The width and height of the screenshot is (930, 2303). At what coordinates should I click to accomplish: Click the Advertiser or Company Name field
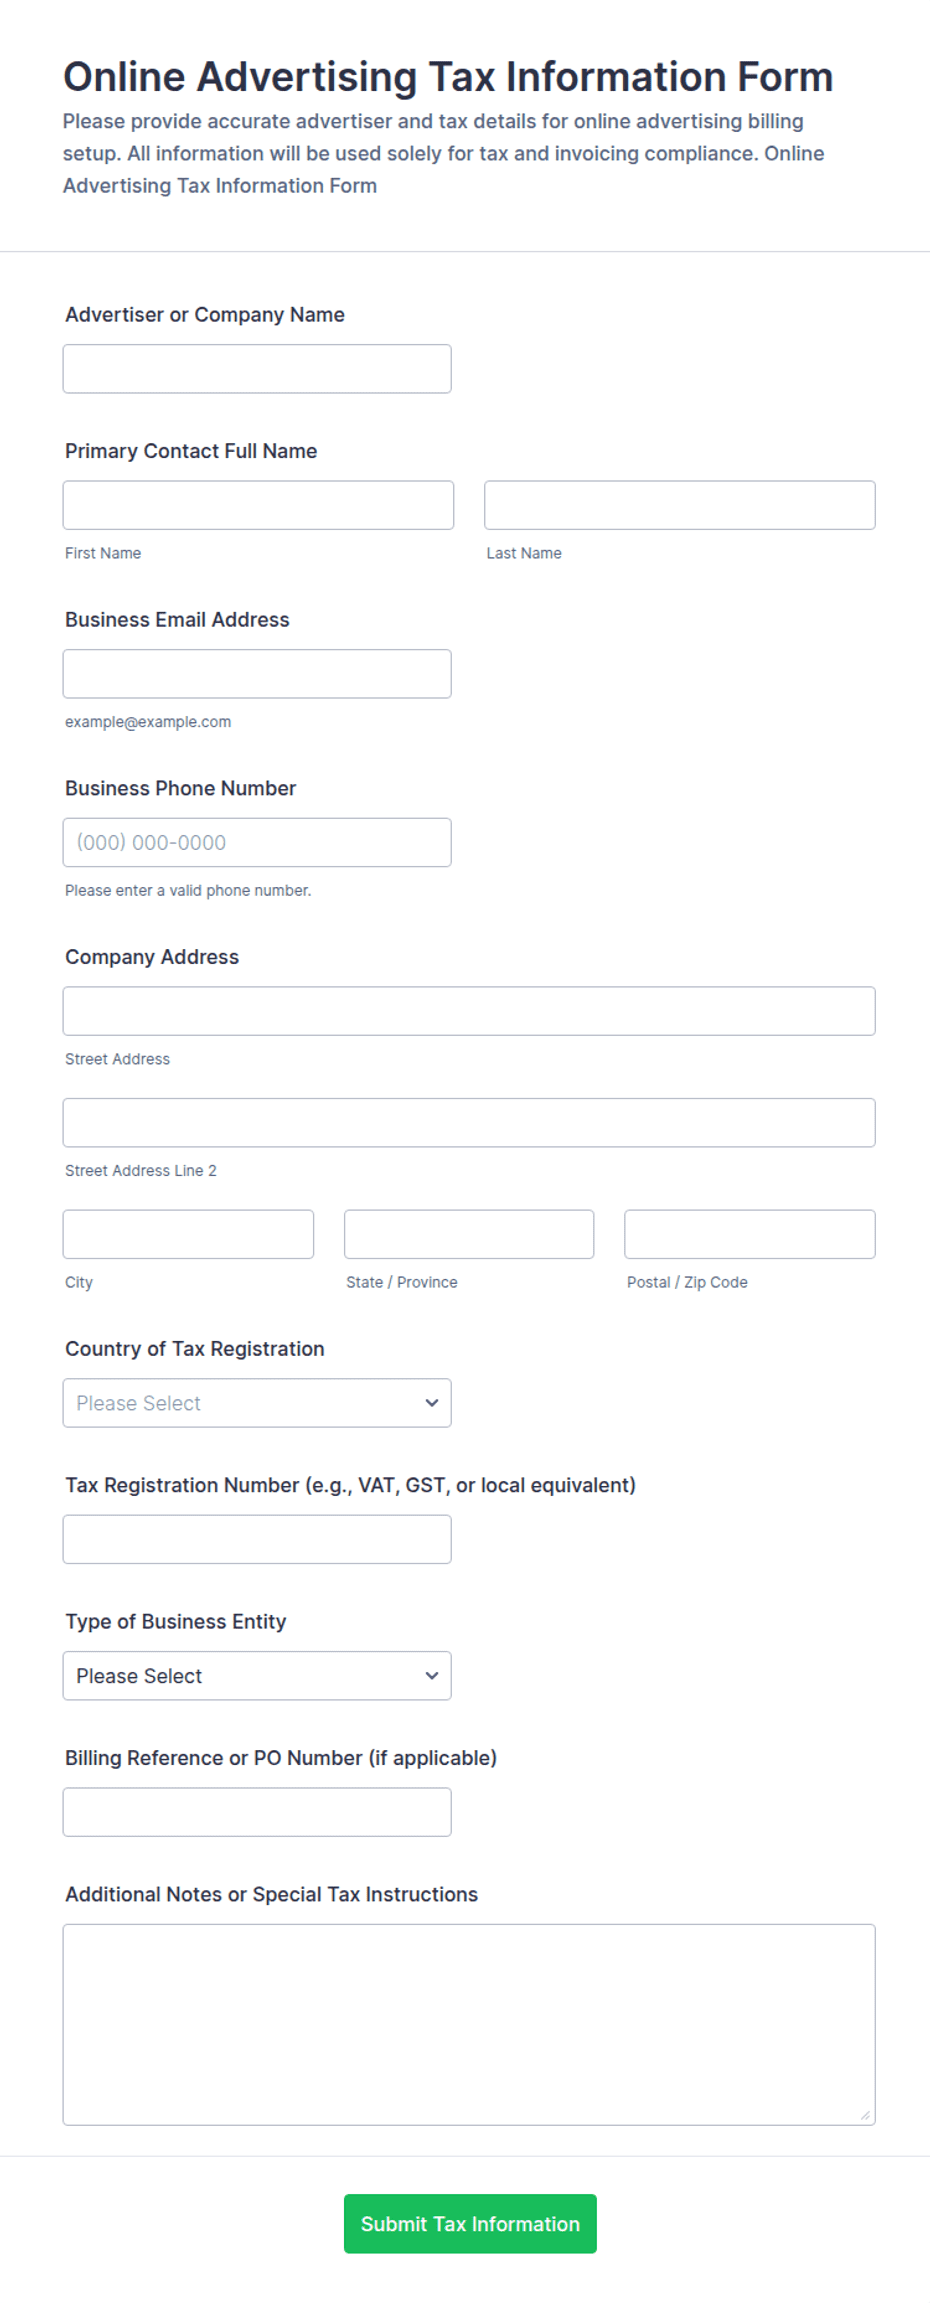(x=257, y=369)
